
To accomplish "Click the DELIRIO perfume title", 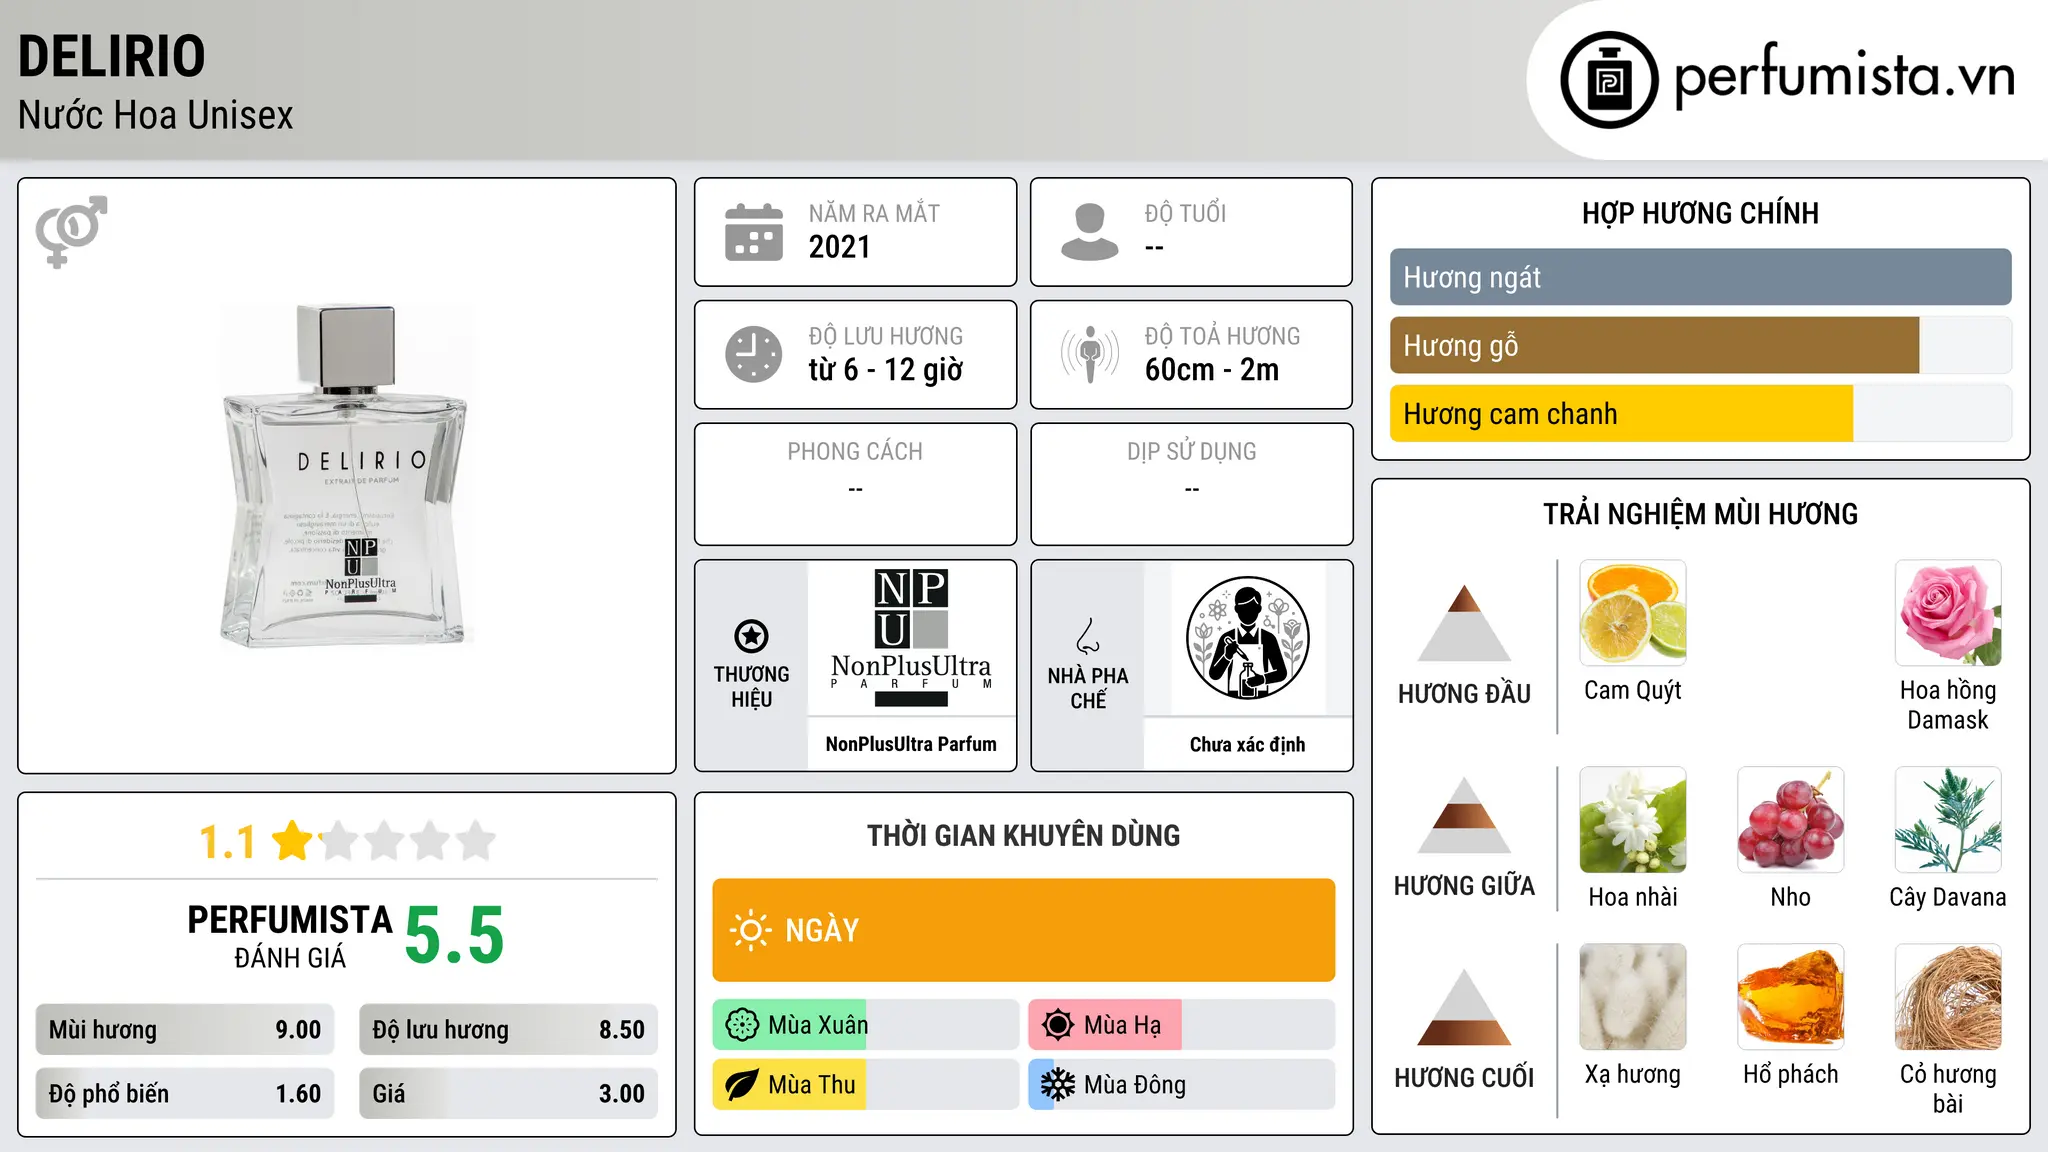I will pyautogui.click(x=112, y=56).
